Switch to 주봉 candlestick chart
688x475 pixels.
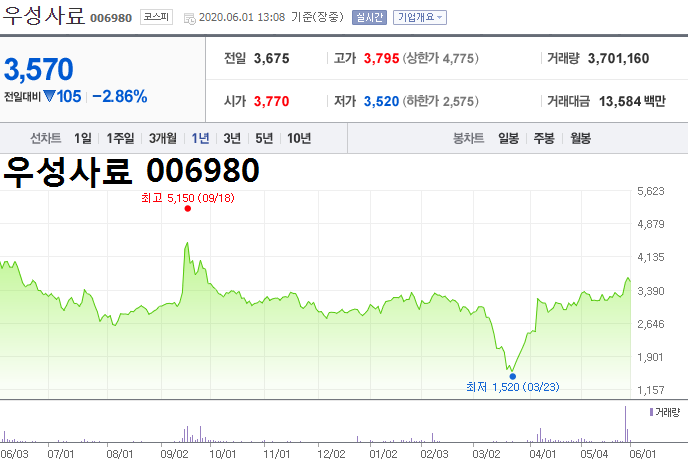click(544, 138)
